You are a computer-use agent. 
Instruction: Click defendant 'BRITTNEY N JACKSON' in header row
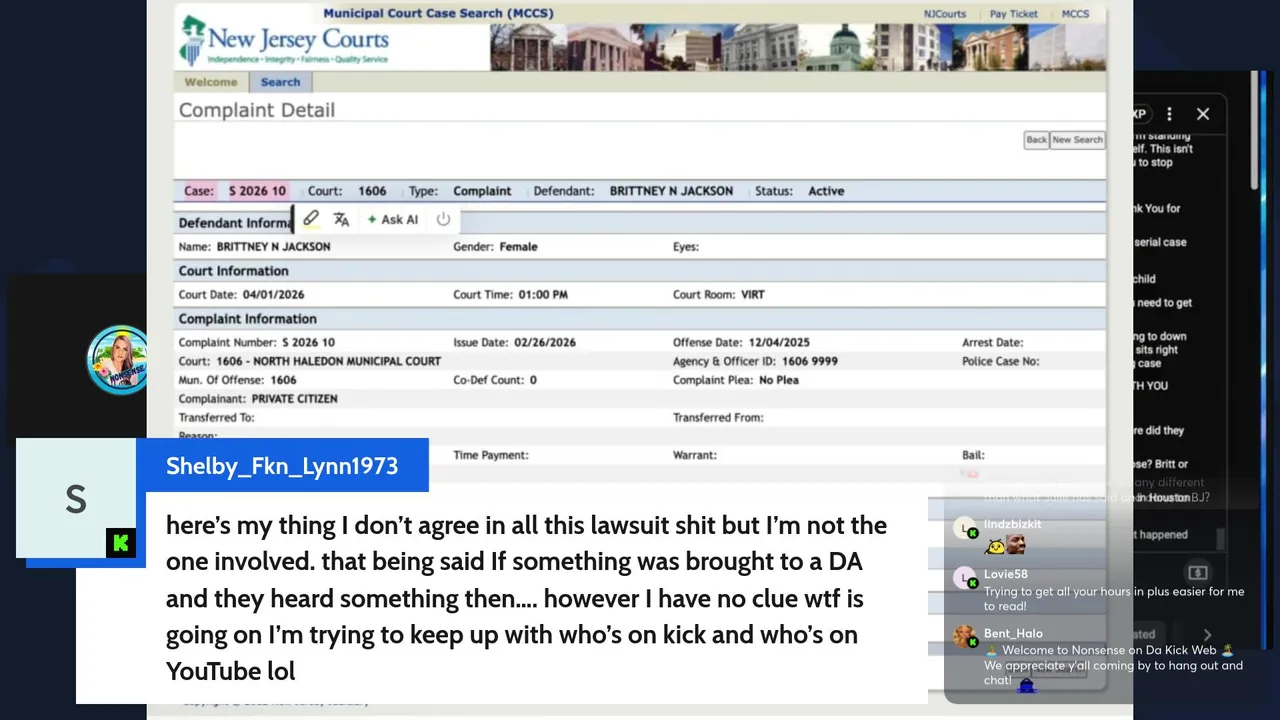pyautogui.click(x=671, y=191)
